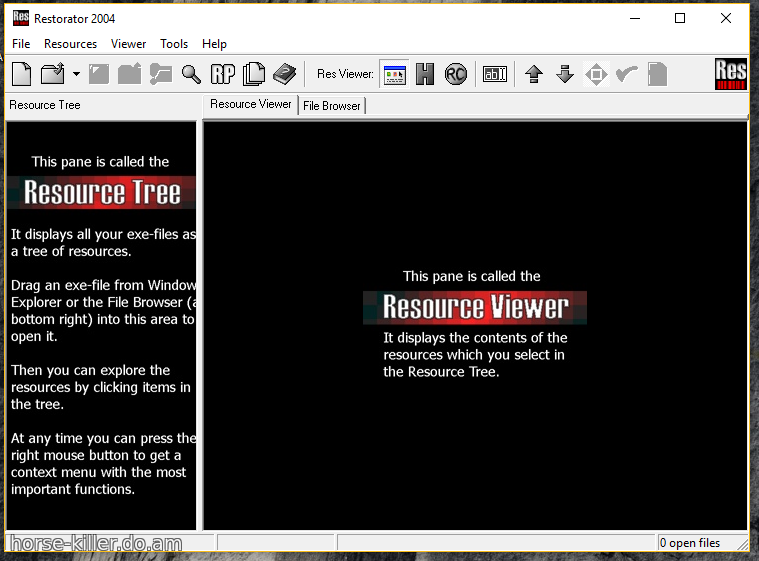
Task: Close the Restorator 2004 window
Action: coord(726,18)
